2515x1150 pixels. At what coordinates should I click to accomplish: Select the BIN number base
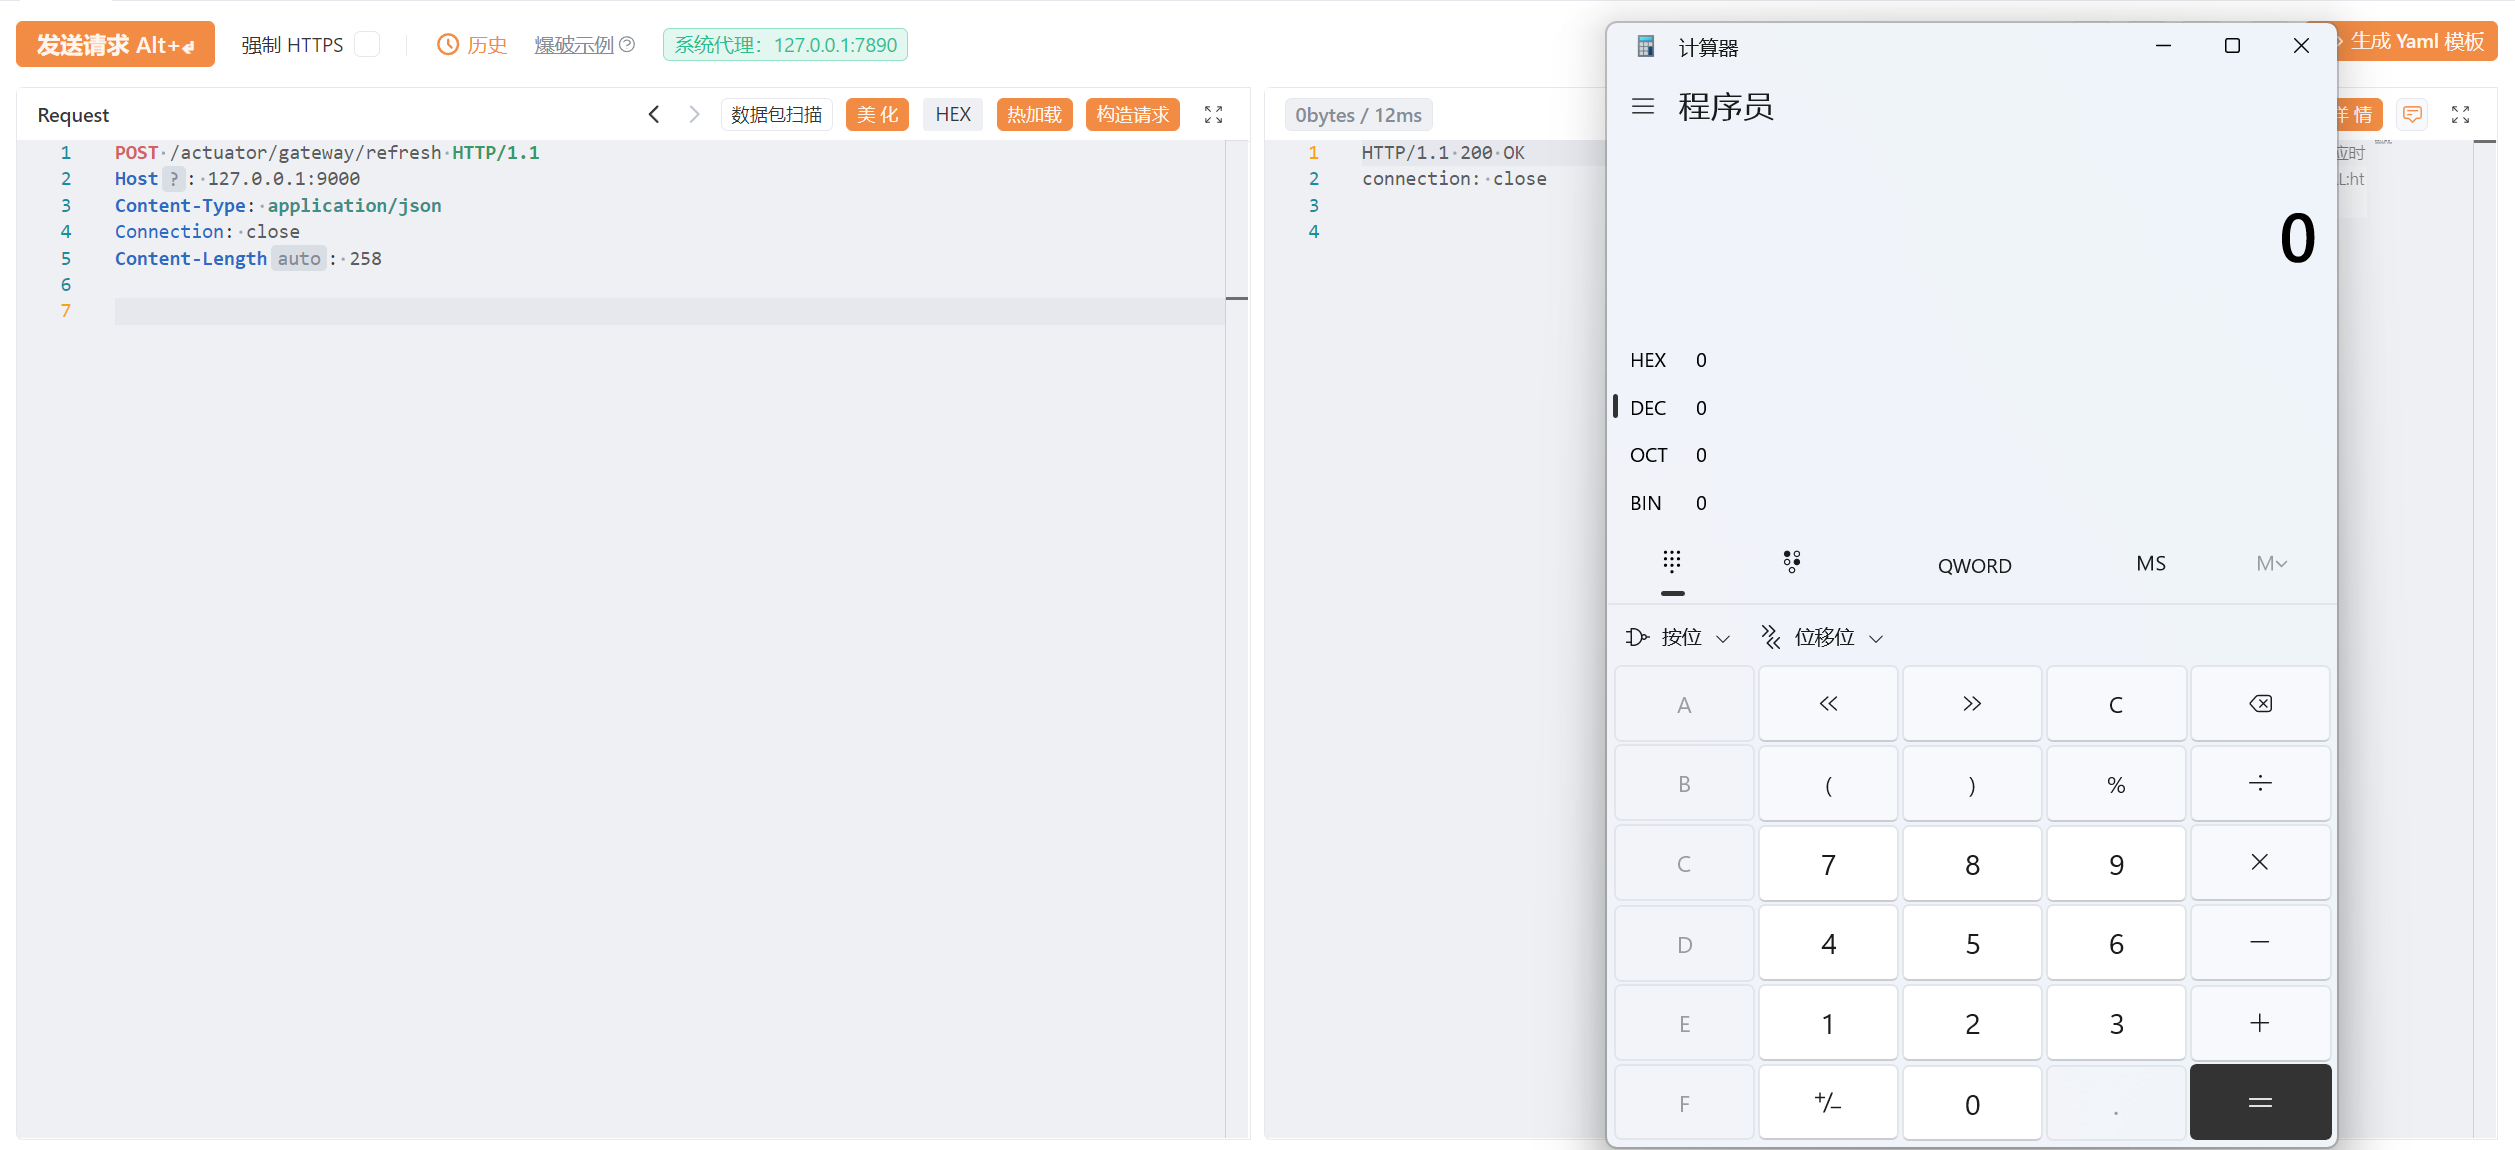pyautogui.click(x=1646, y=503)
